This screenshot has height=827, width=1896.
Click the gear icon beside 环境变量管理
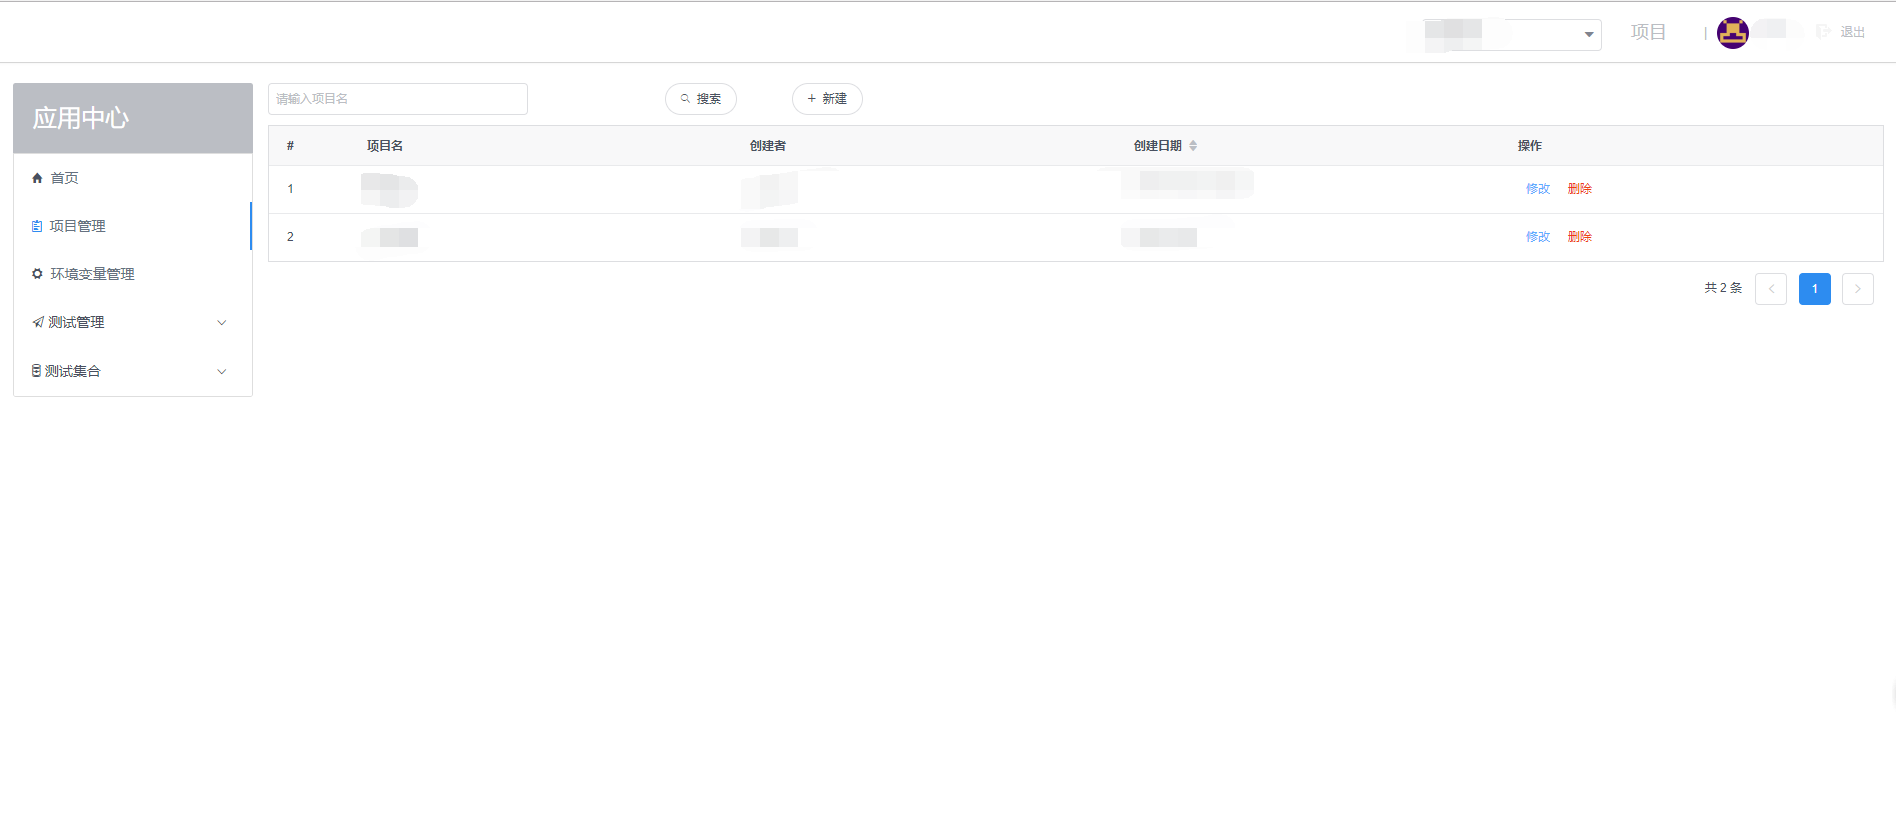[37, 274]
